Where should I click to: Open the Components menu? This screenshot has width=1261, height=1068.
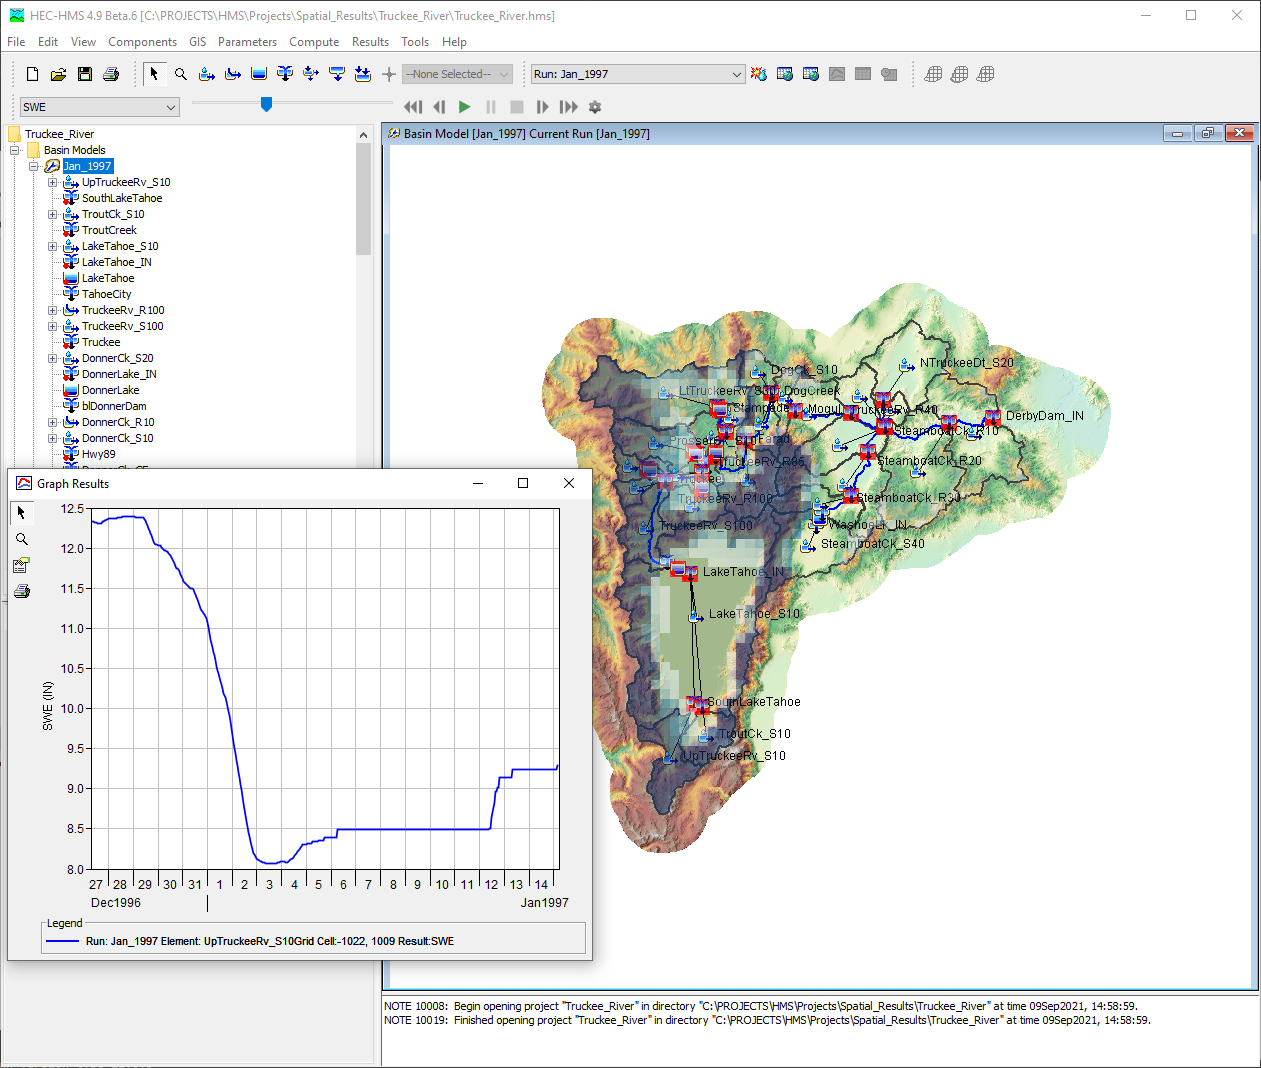[x=142, y=42]
